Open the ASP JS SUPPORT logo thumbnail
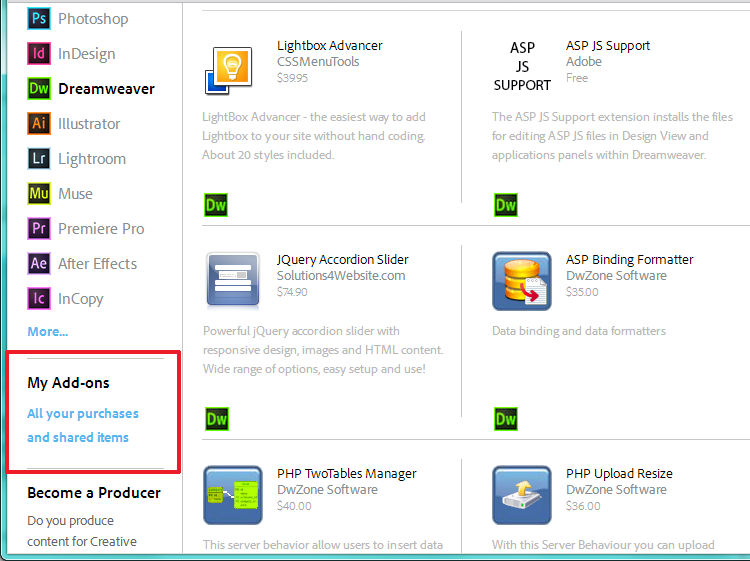 coord(522,66)
